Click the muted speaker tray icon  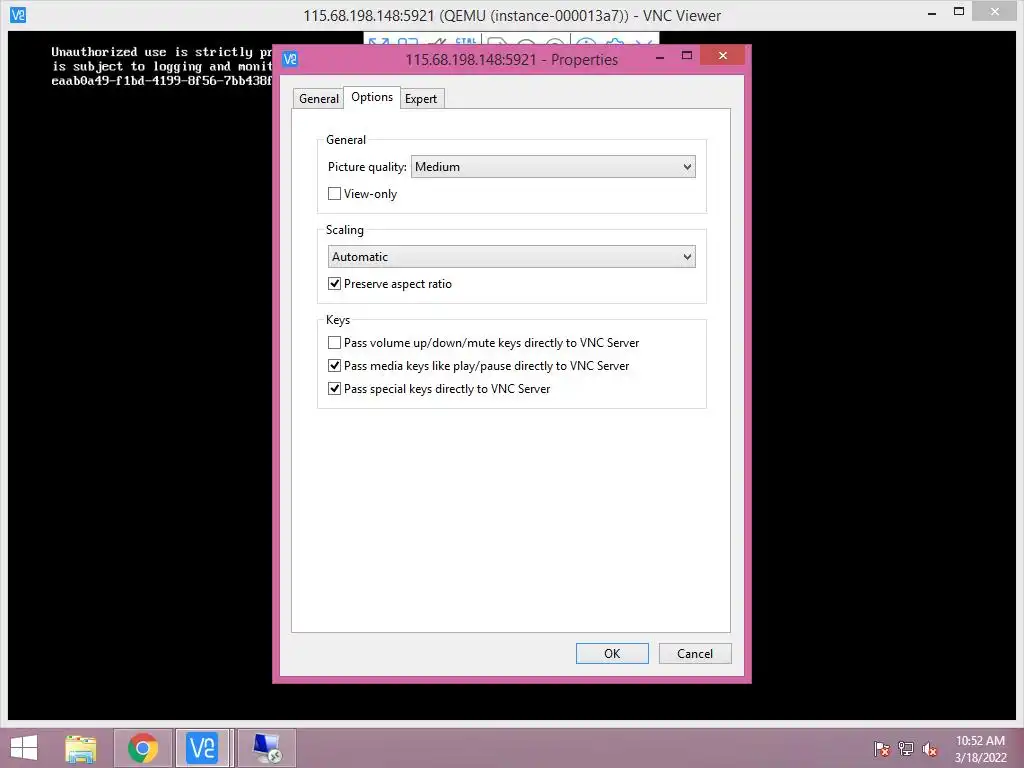coord(930,749)
